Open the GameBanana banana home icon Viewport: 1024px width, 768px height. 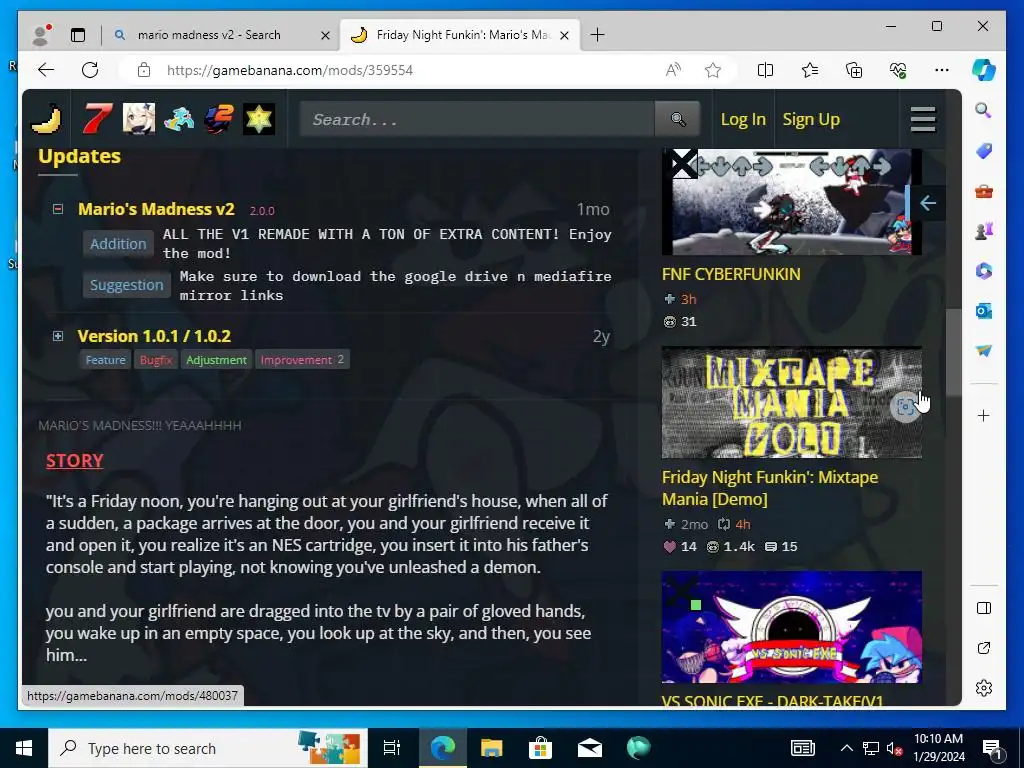[x=46, y=119]
